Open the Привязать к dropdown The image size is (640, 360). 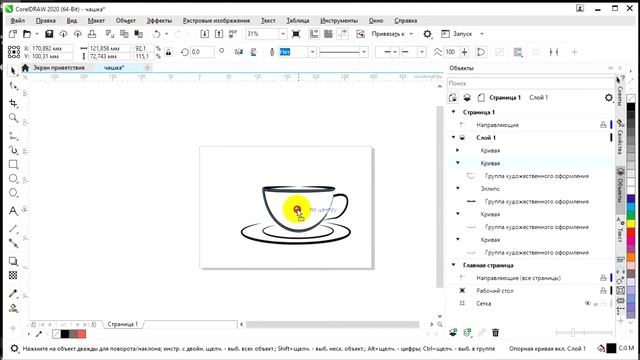coord(411,34)
